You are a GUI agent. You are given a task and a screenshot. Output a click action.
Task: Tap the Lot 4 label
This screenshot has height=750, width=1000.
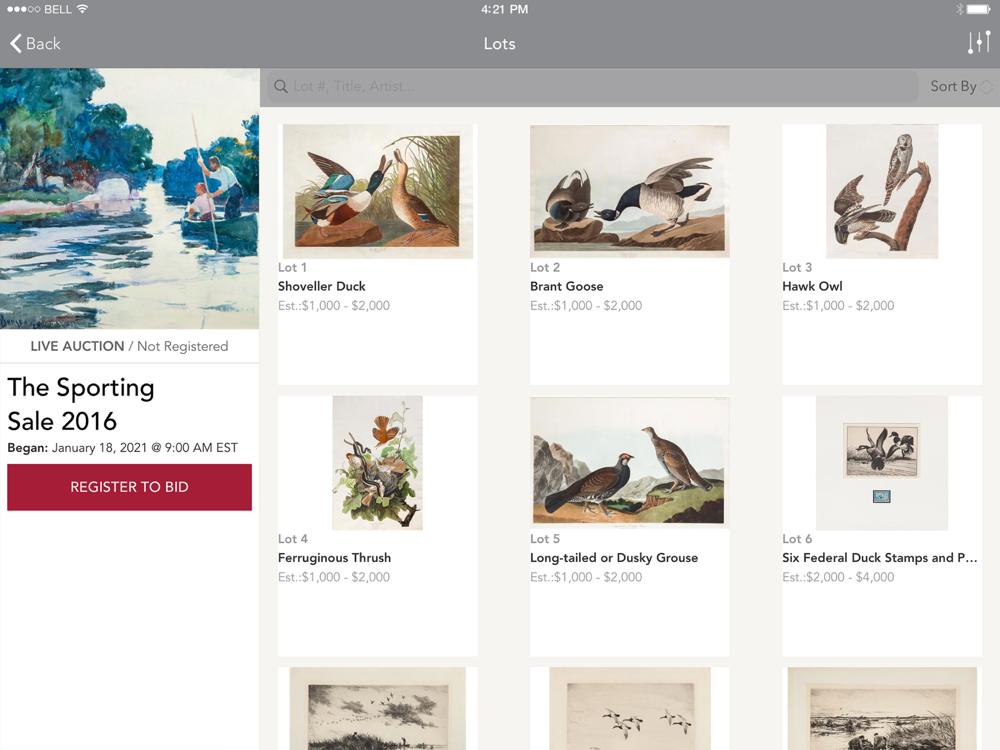(x=293, y=539)
